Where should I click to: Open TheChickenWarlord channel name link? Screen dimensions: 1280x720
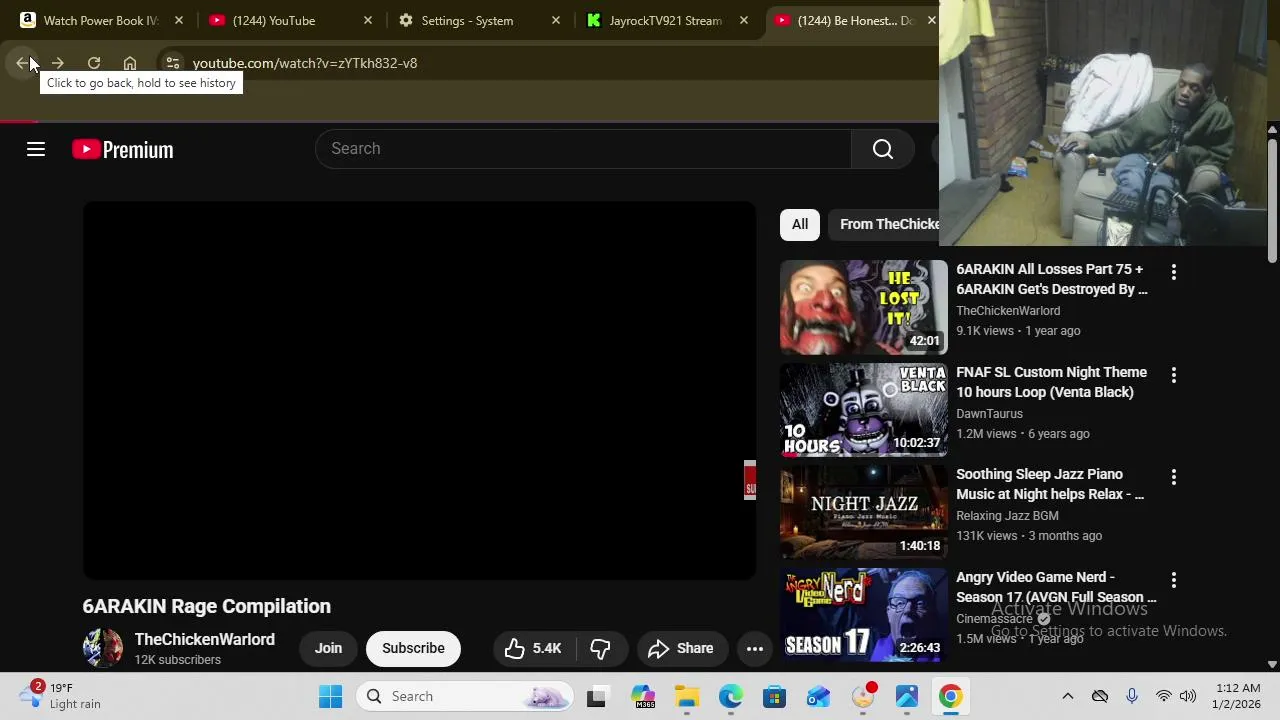205,639
